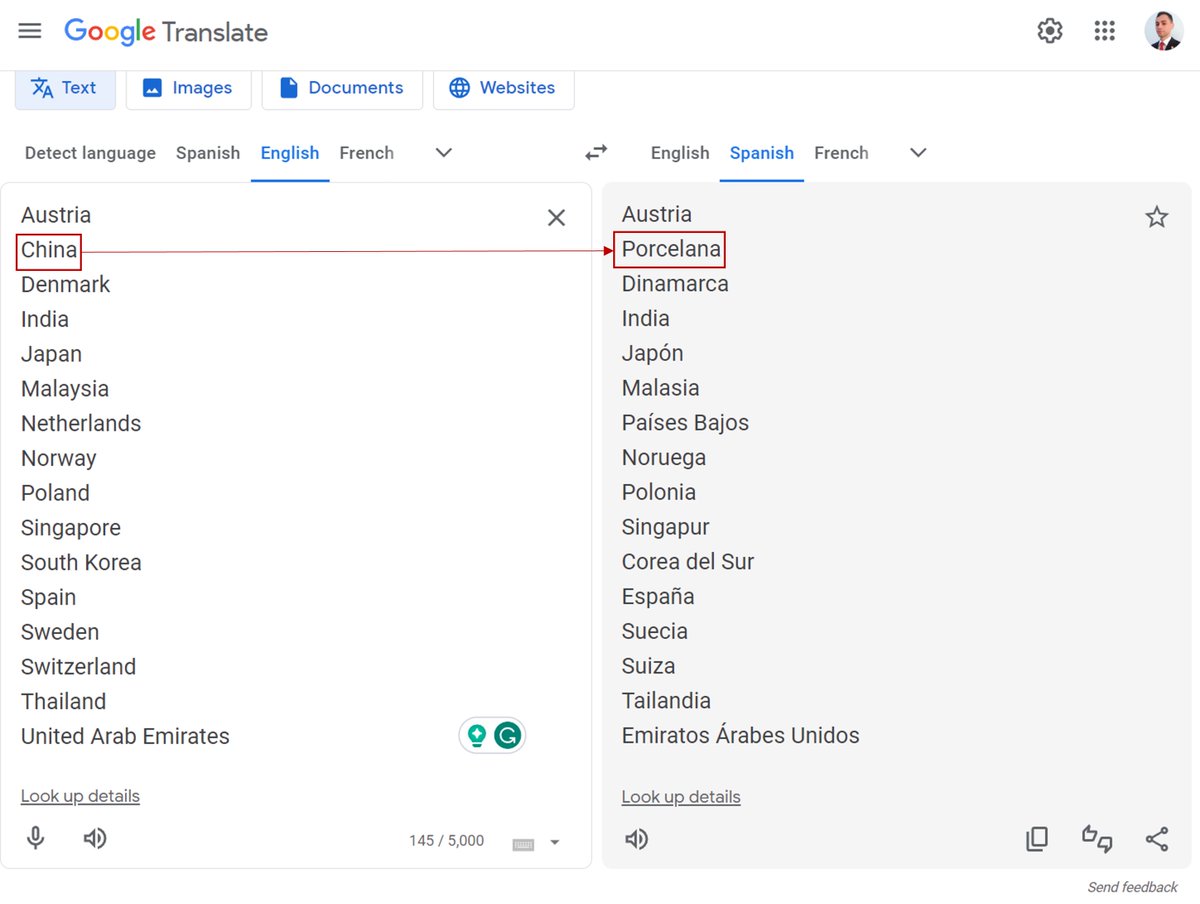Screen dimensions: 1200x904
Task: Click Noruega in the translation
Action: click(664, 458)
